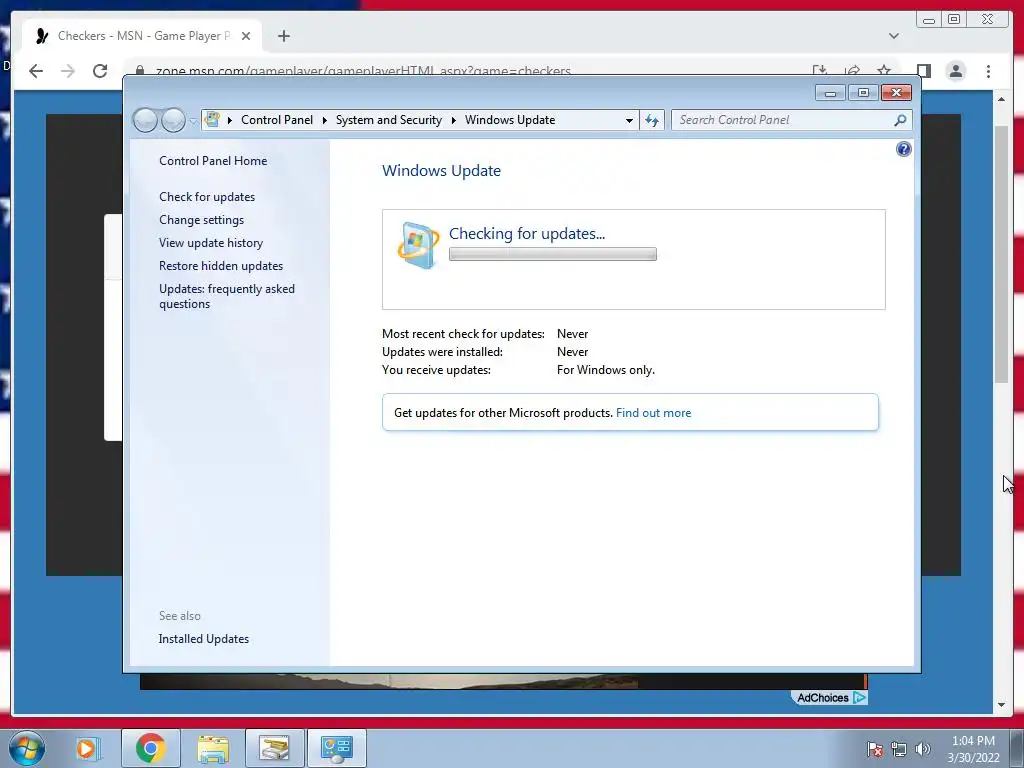
Task: Open Chrome's share page icon
Action: pos(852,71)
